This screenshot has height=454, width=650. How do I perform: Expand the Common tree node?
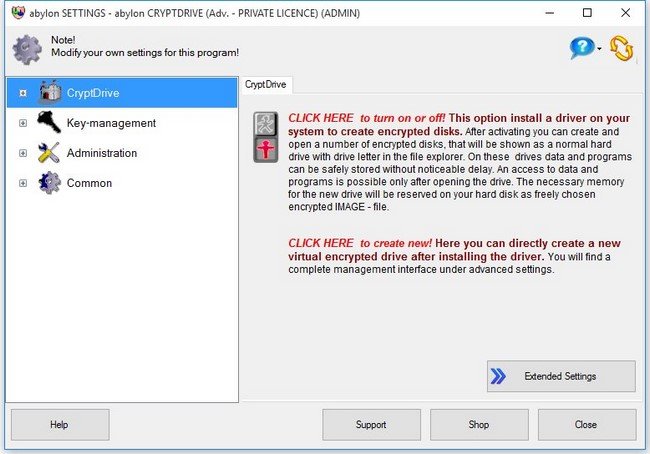click(23, 183)
